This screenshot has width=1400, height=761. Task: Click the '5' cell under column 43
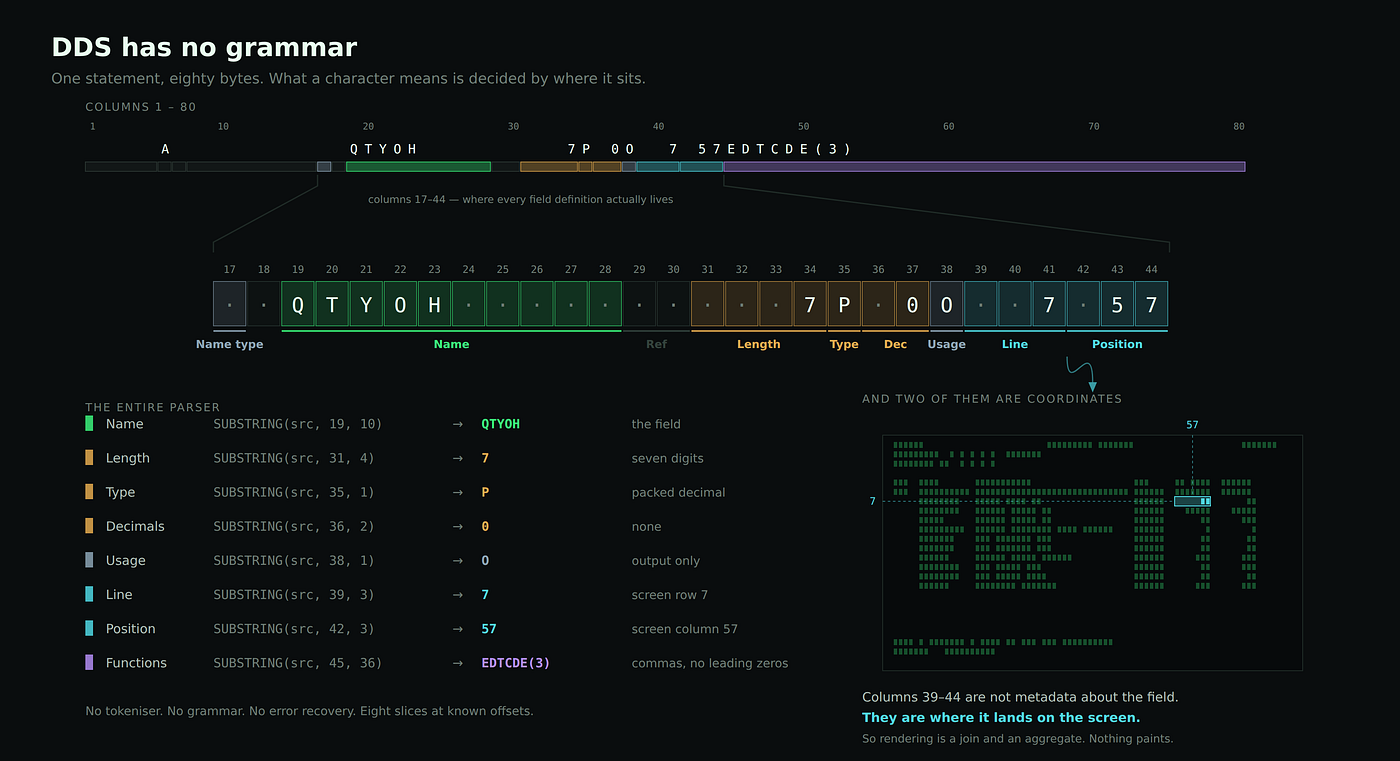point(1117,304)
